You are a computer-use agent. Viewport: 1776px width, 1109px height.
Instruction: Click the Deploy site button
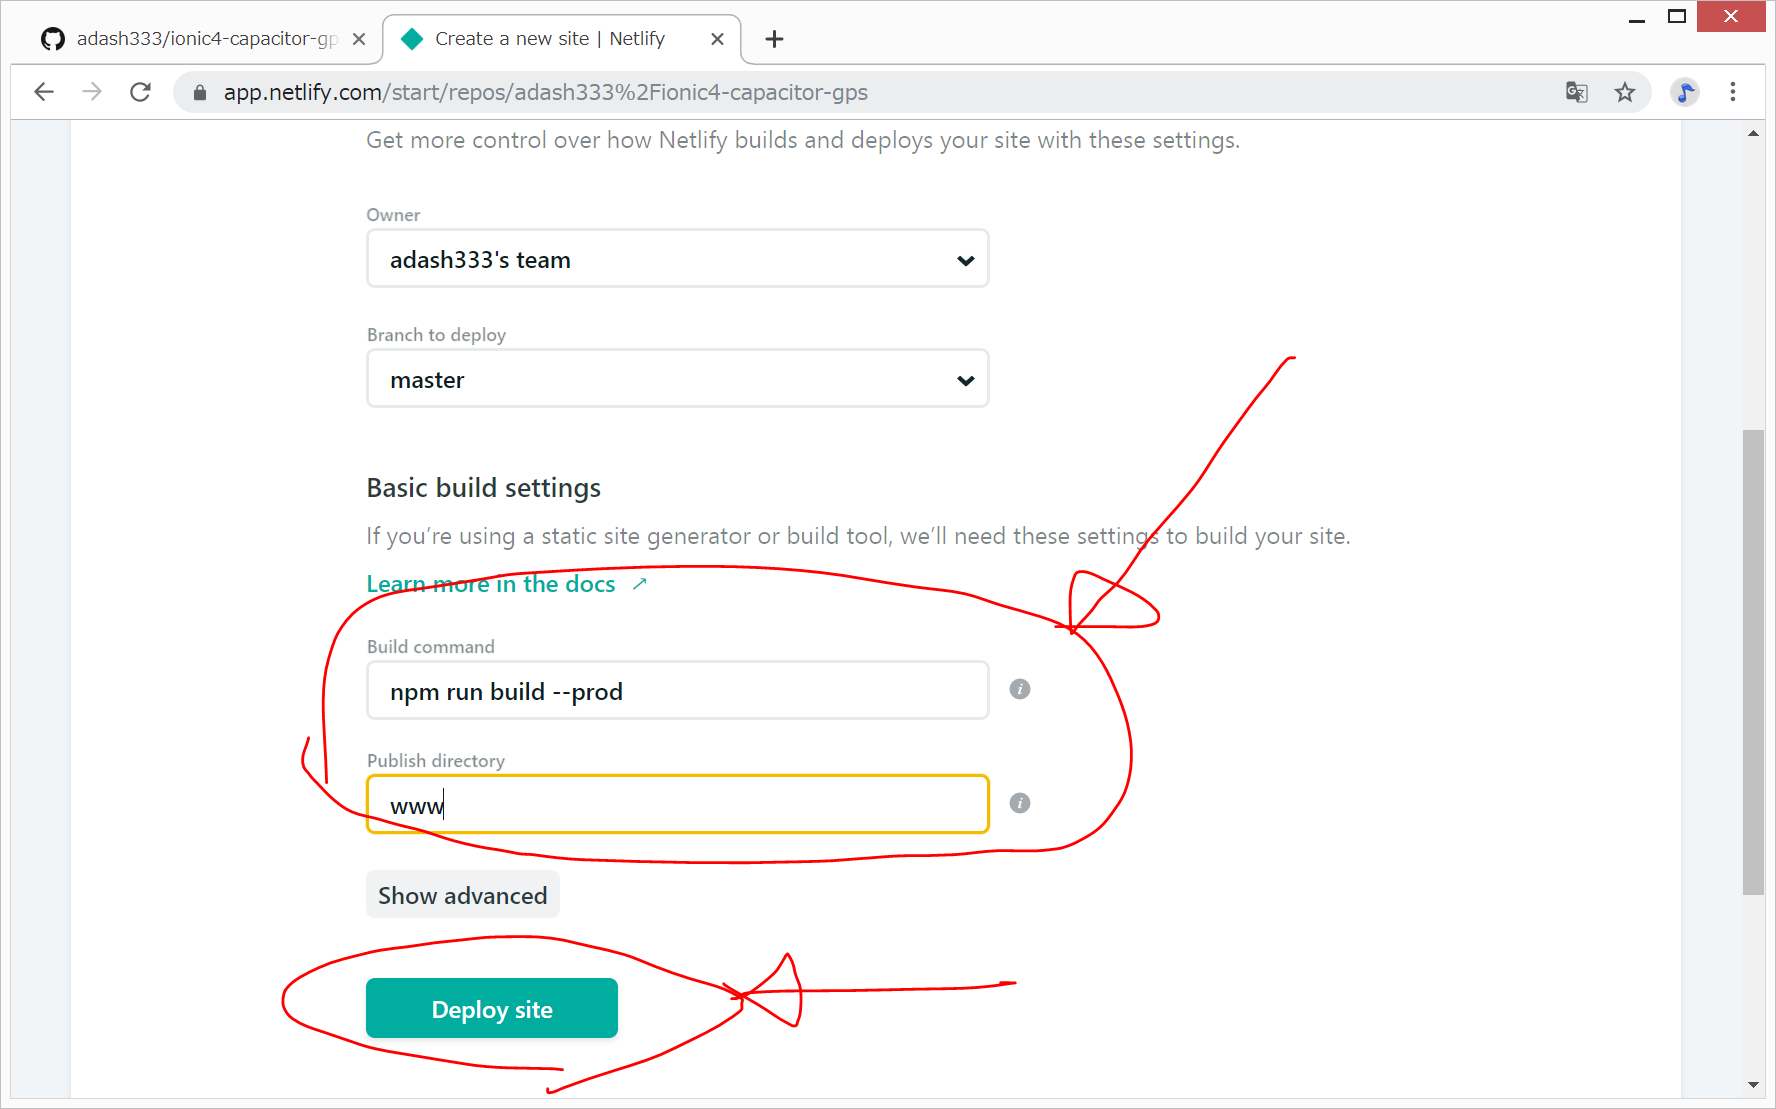pyautogui.click(x=491, y=1008)
